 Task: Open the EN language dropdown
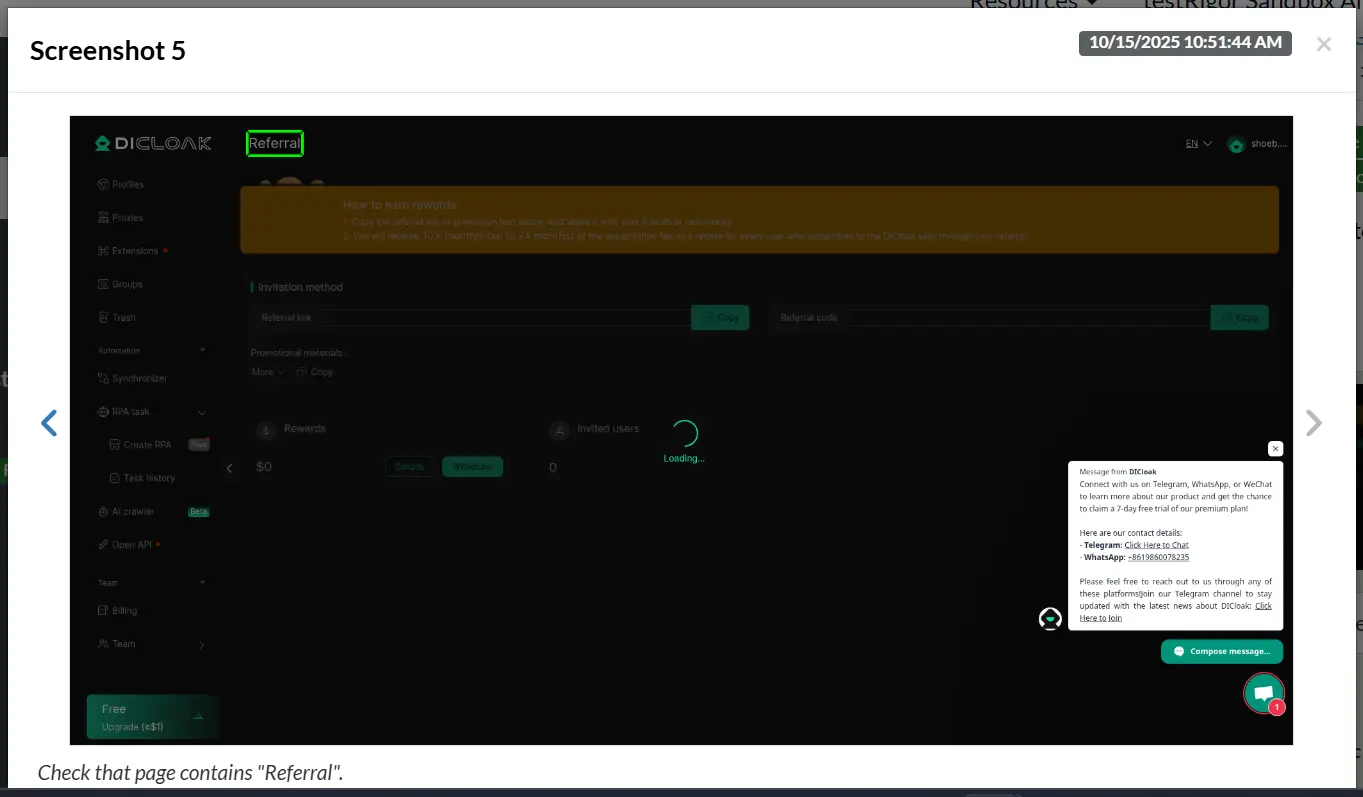1198,144
